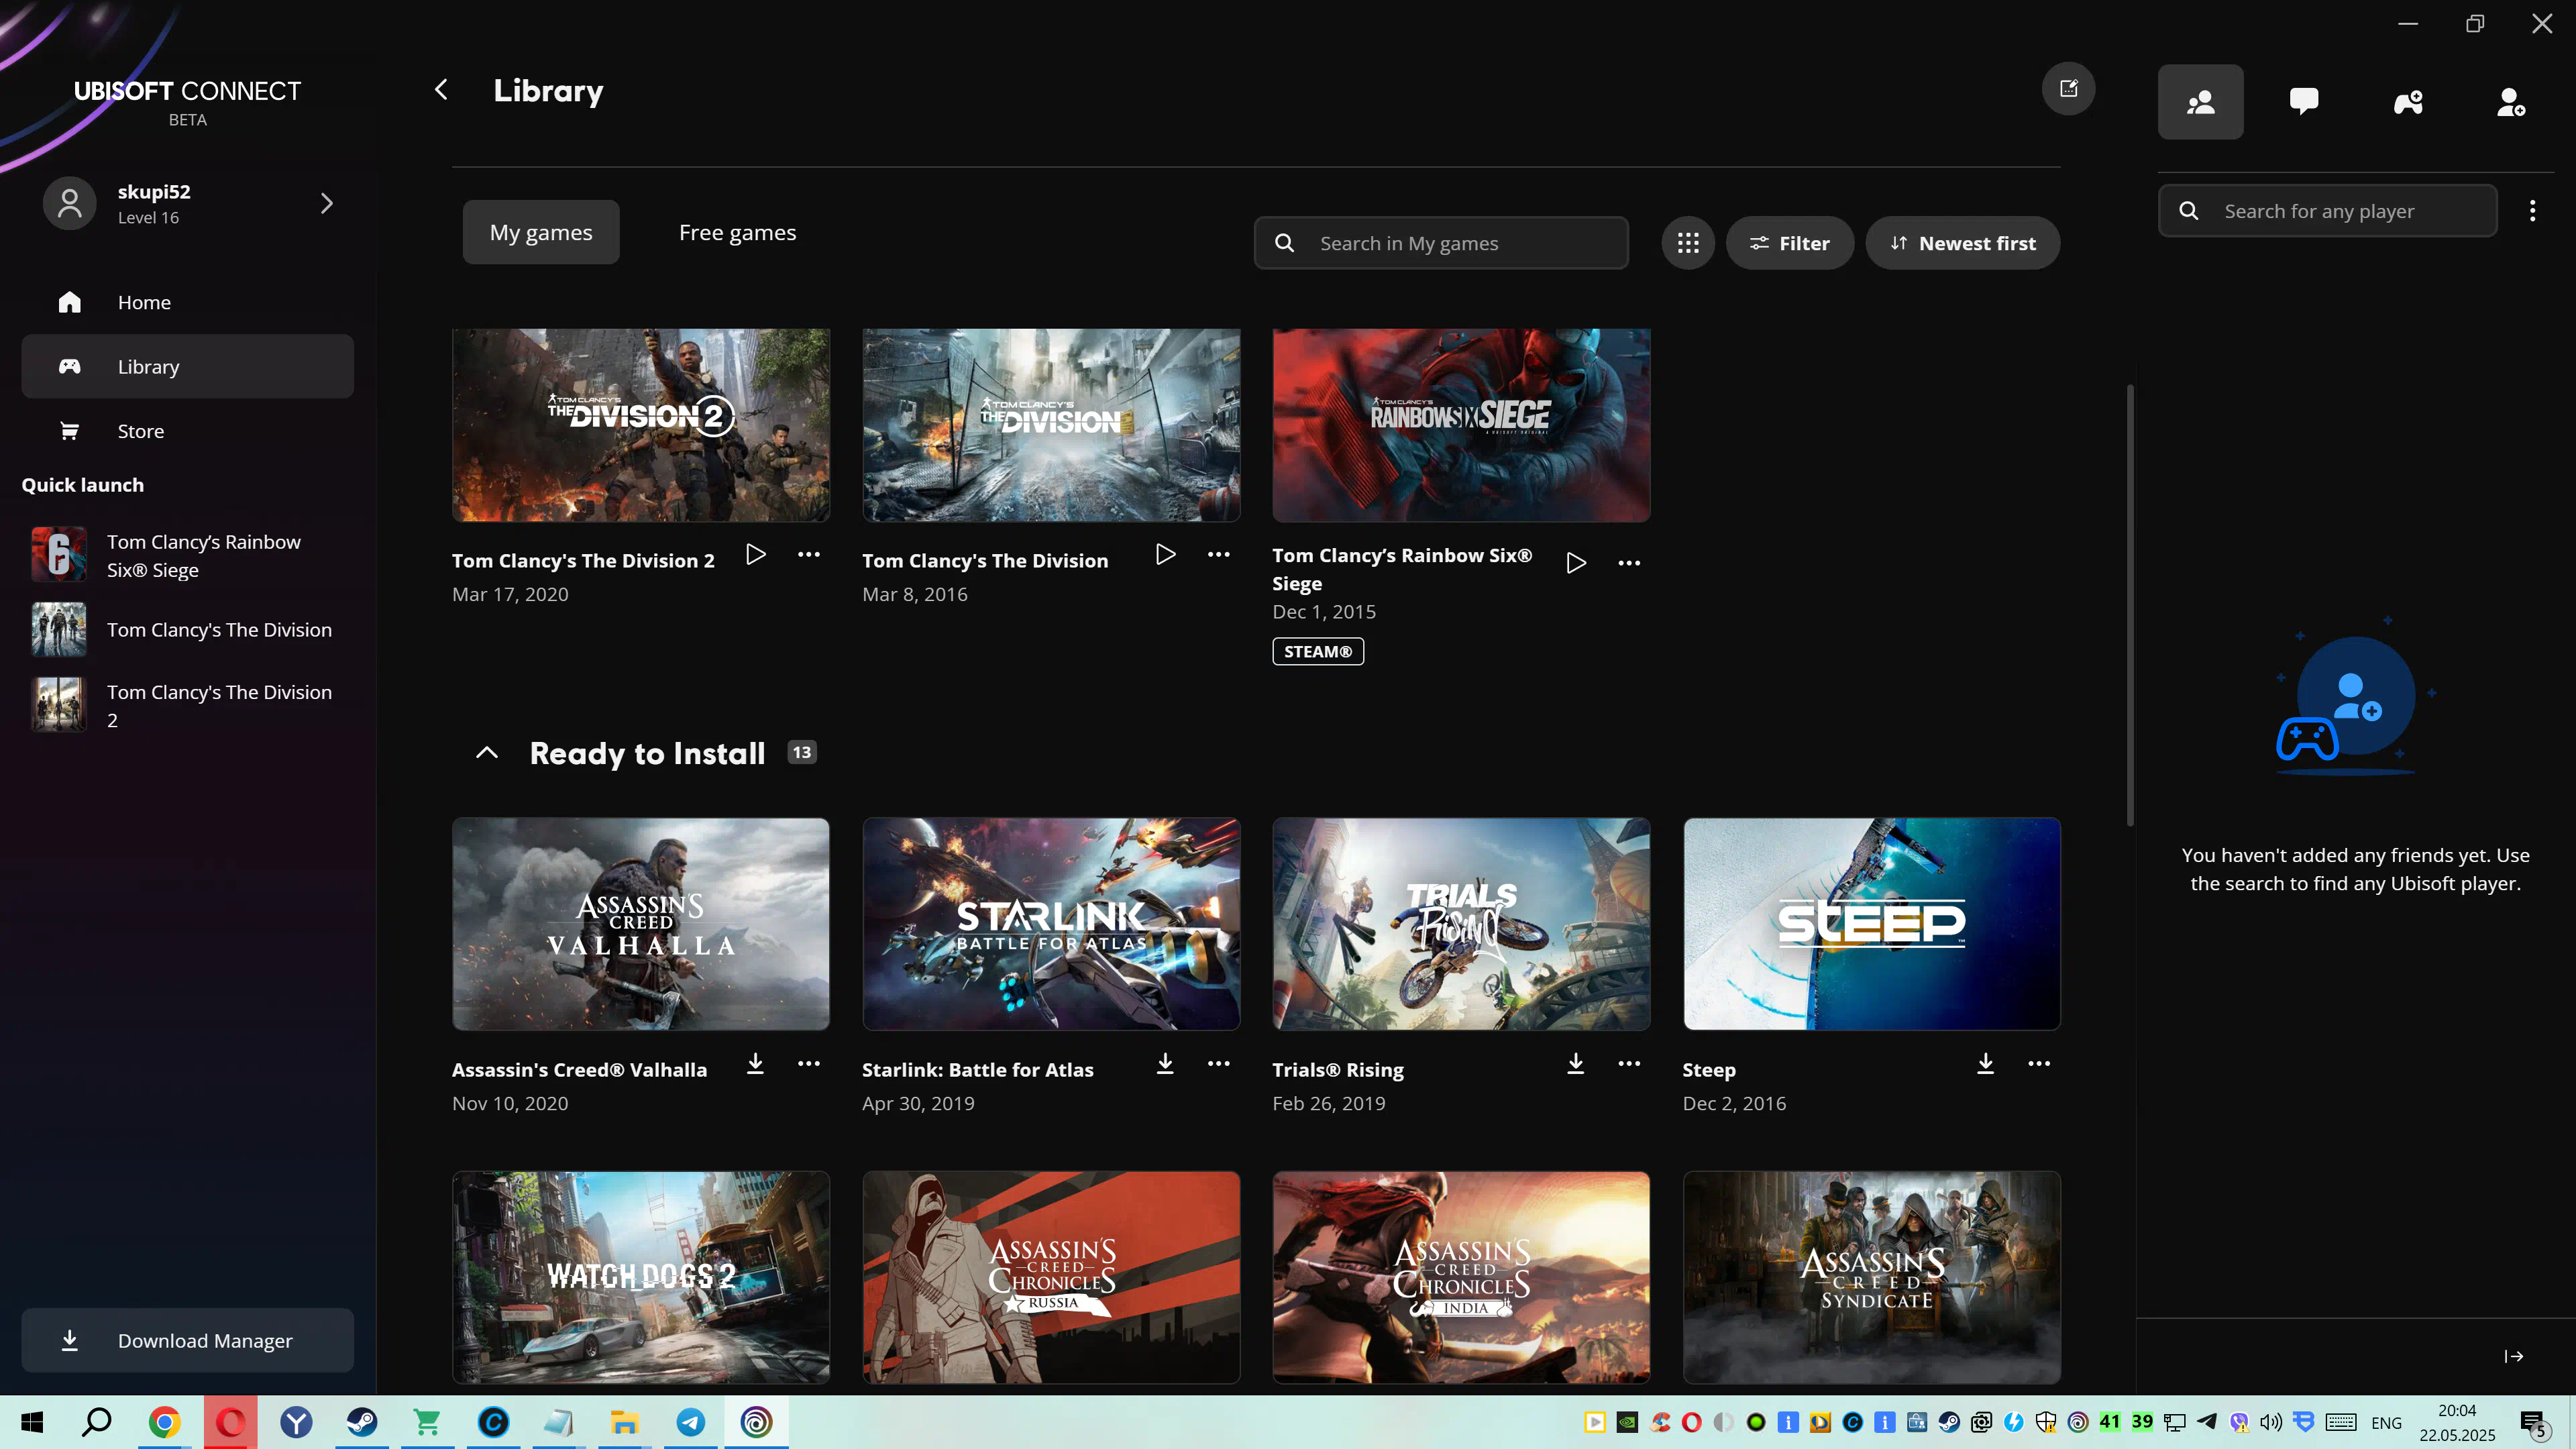Open Trials Rising cover art
This screenshot has width=2576, height=1449.
point(1461,924)
